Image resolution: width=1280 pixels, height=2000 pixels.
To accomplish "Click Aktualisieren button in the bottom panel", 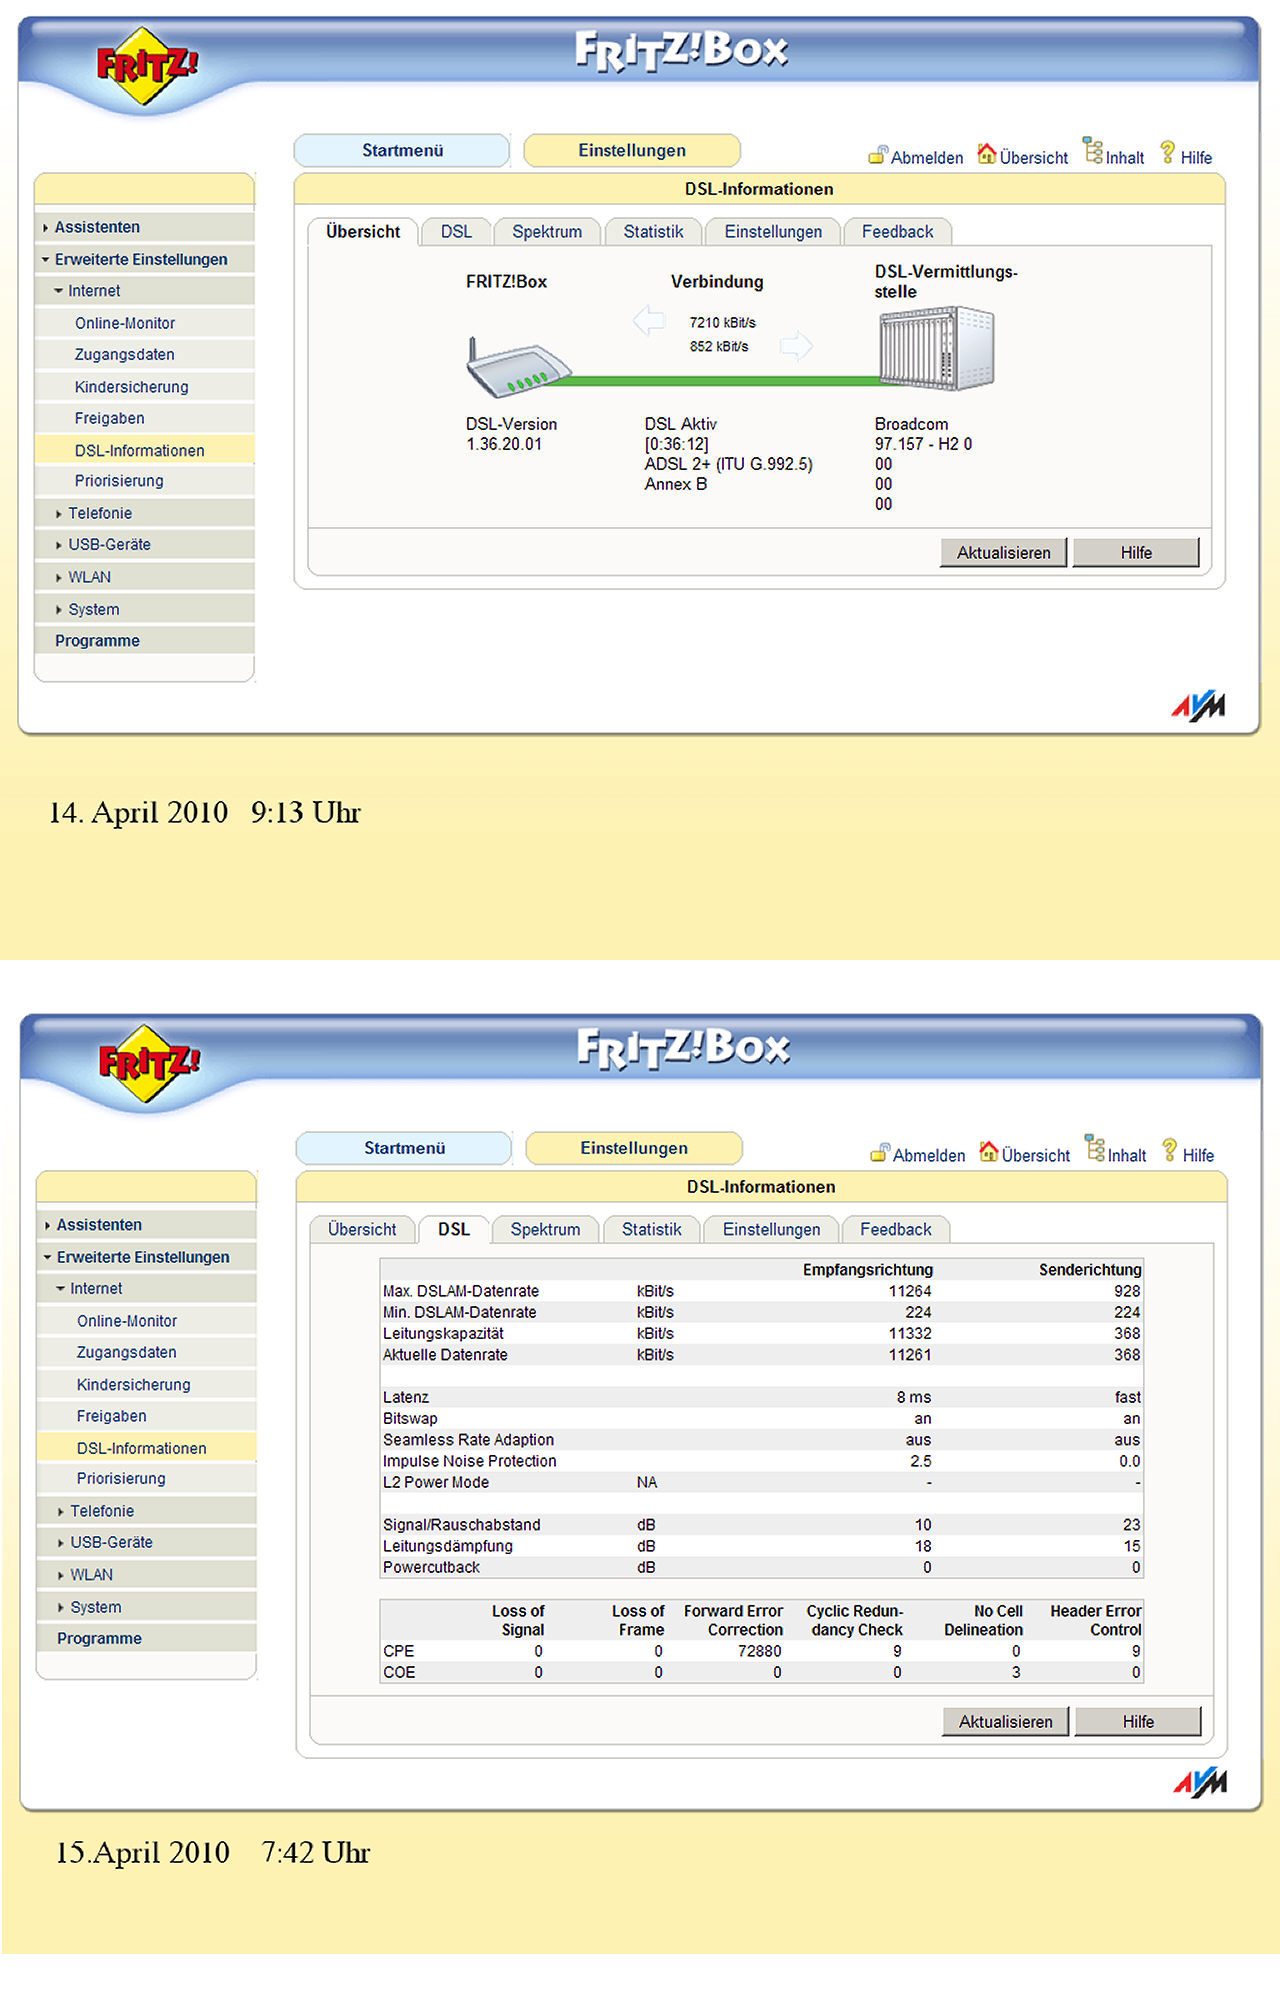I will point(1005,1722).
